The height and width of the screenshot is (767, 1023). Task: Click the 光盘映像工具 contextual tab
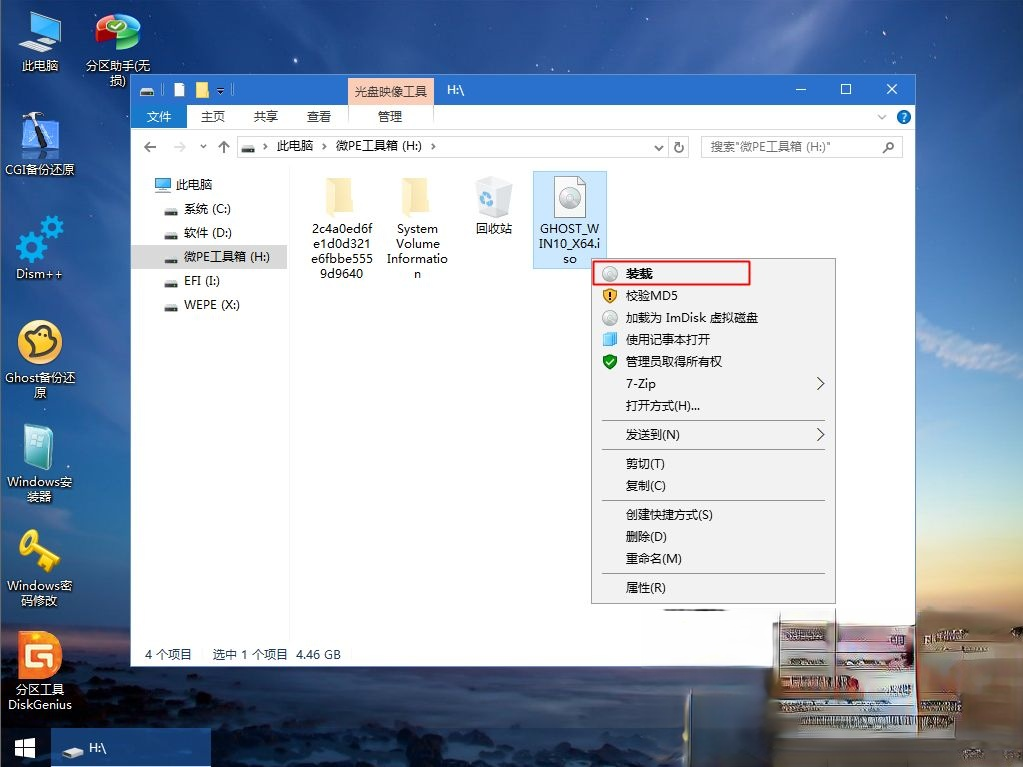(390, 91)
